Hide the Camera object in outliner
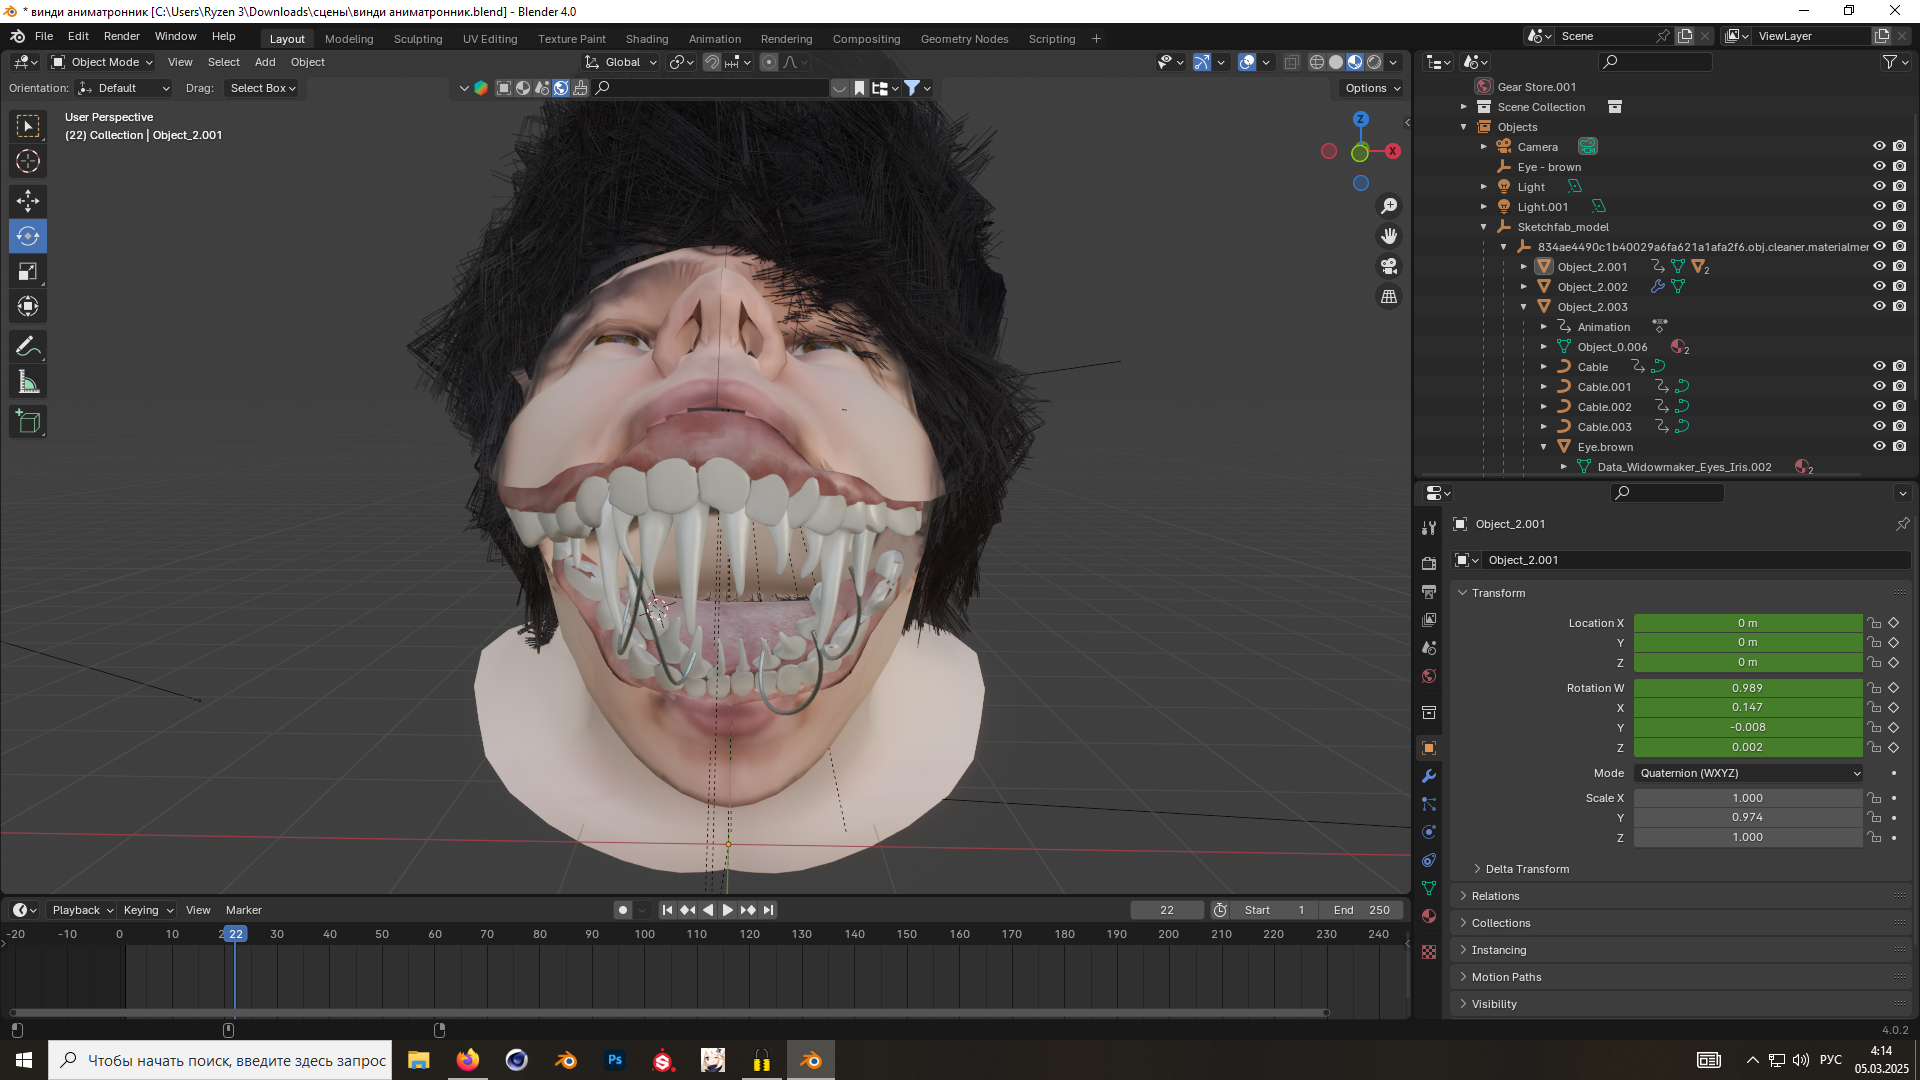Viewport: 1920px width, 1080px height. click(x=1879, y=147)
